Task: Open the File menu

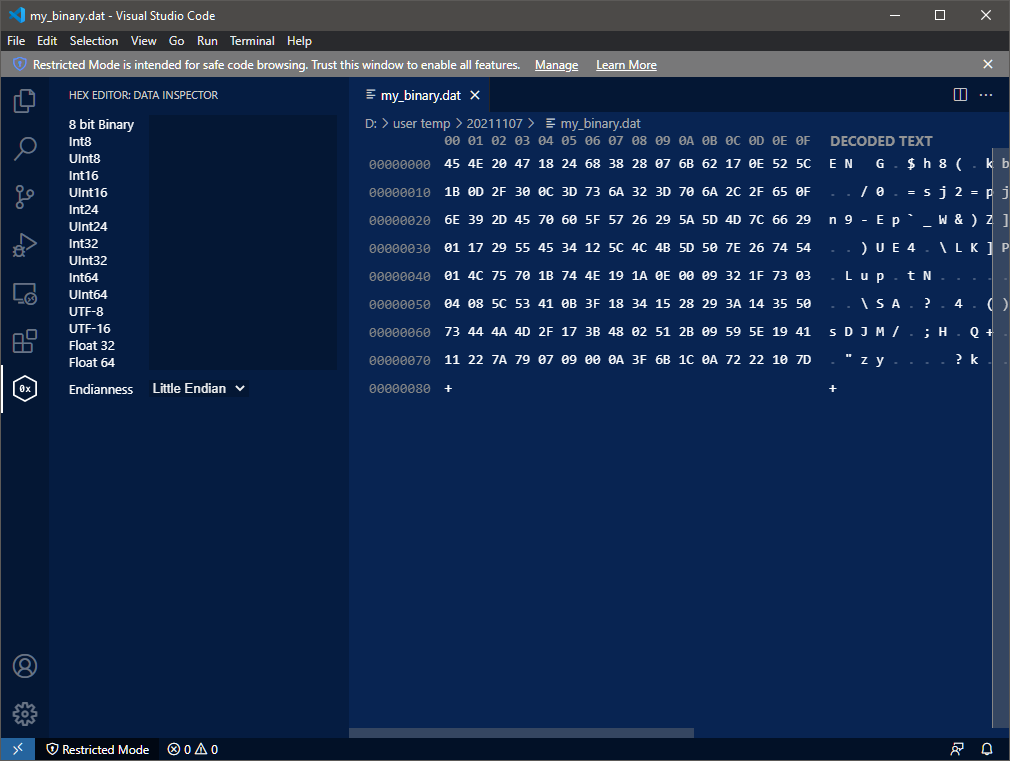Action: (x=16, y=41)
